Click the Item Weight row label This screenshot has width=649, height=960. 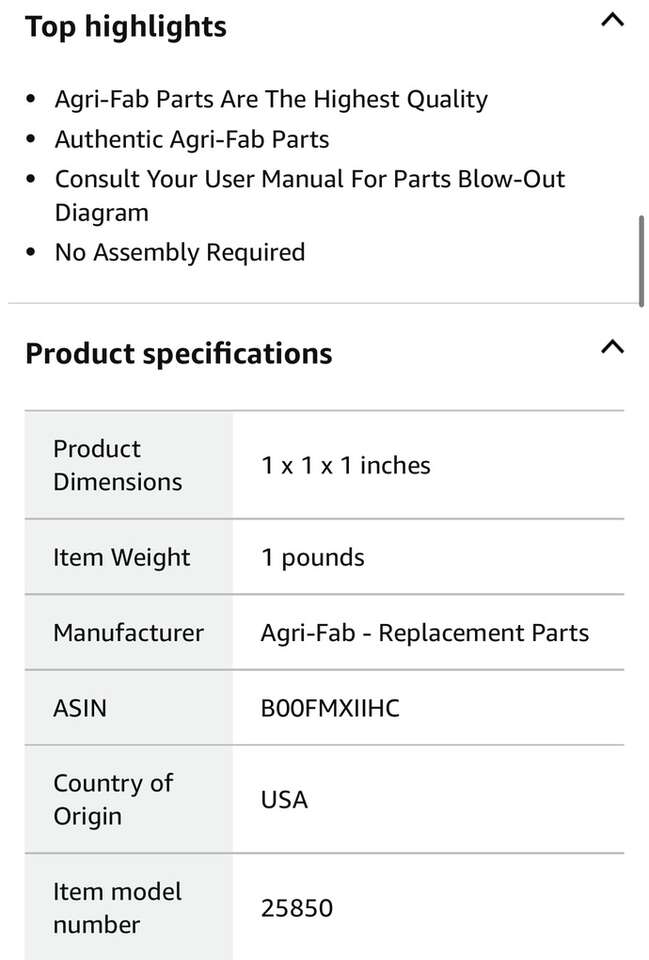[122, 557]
